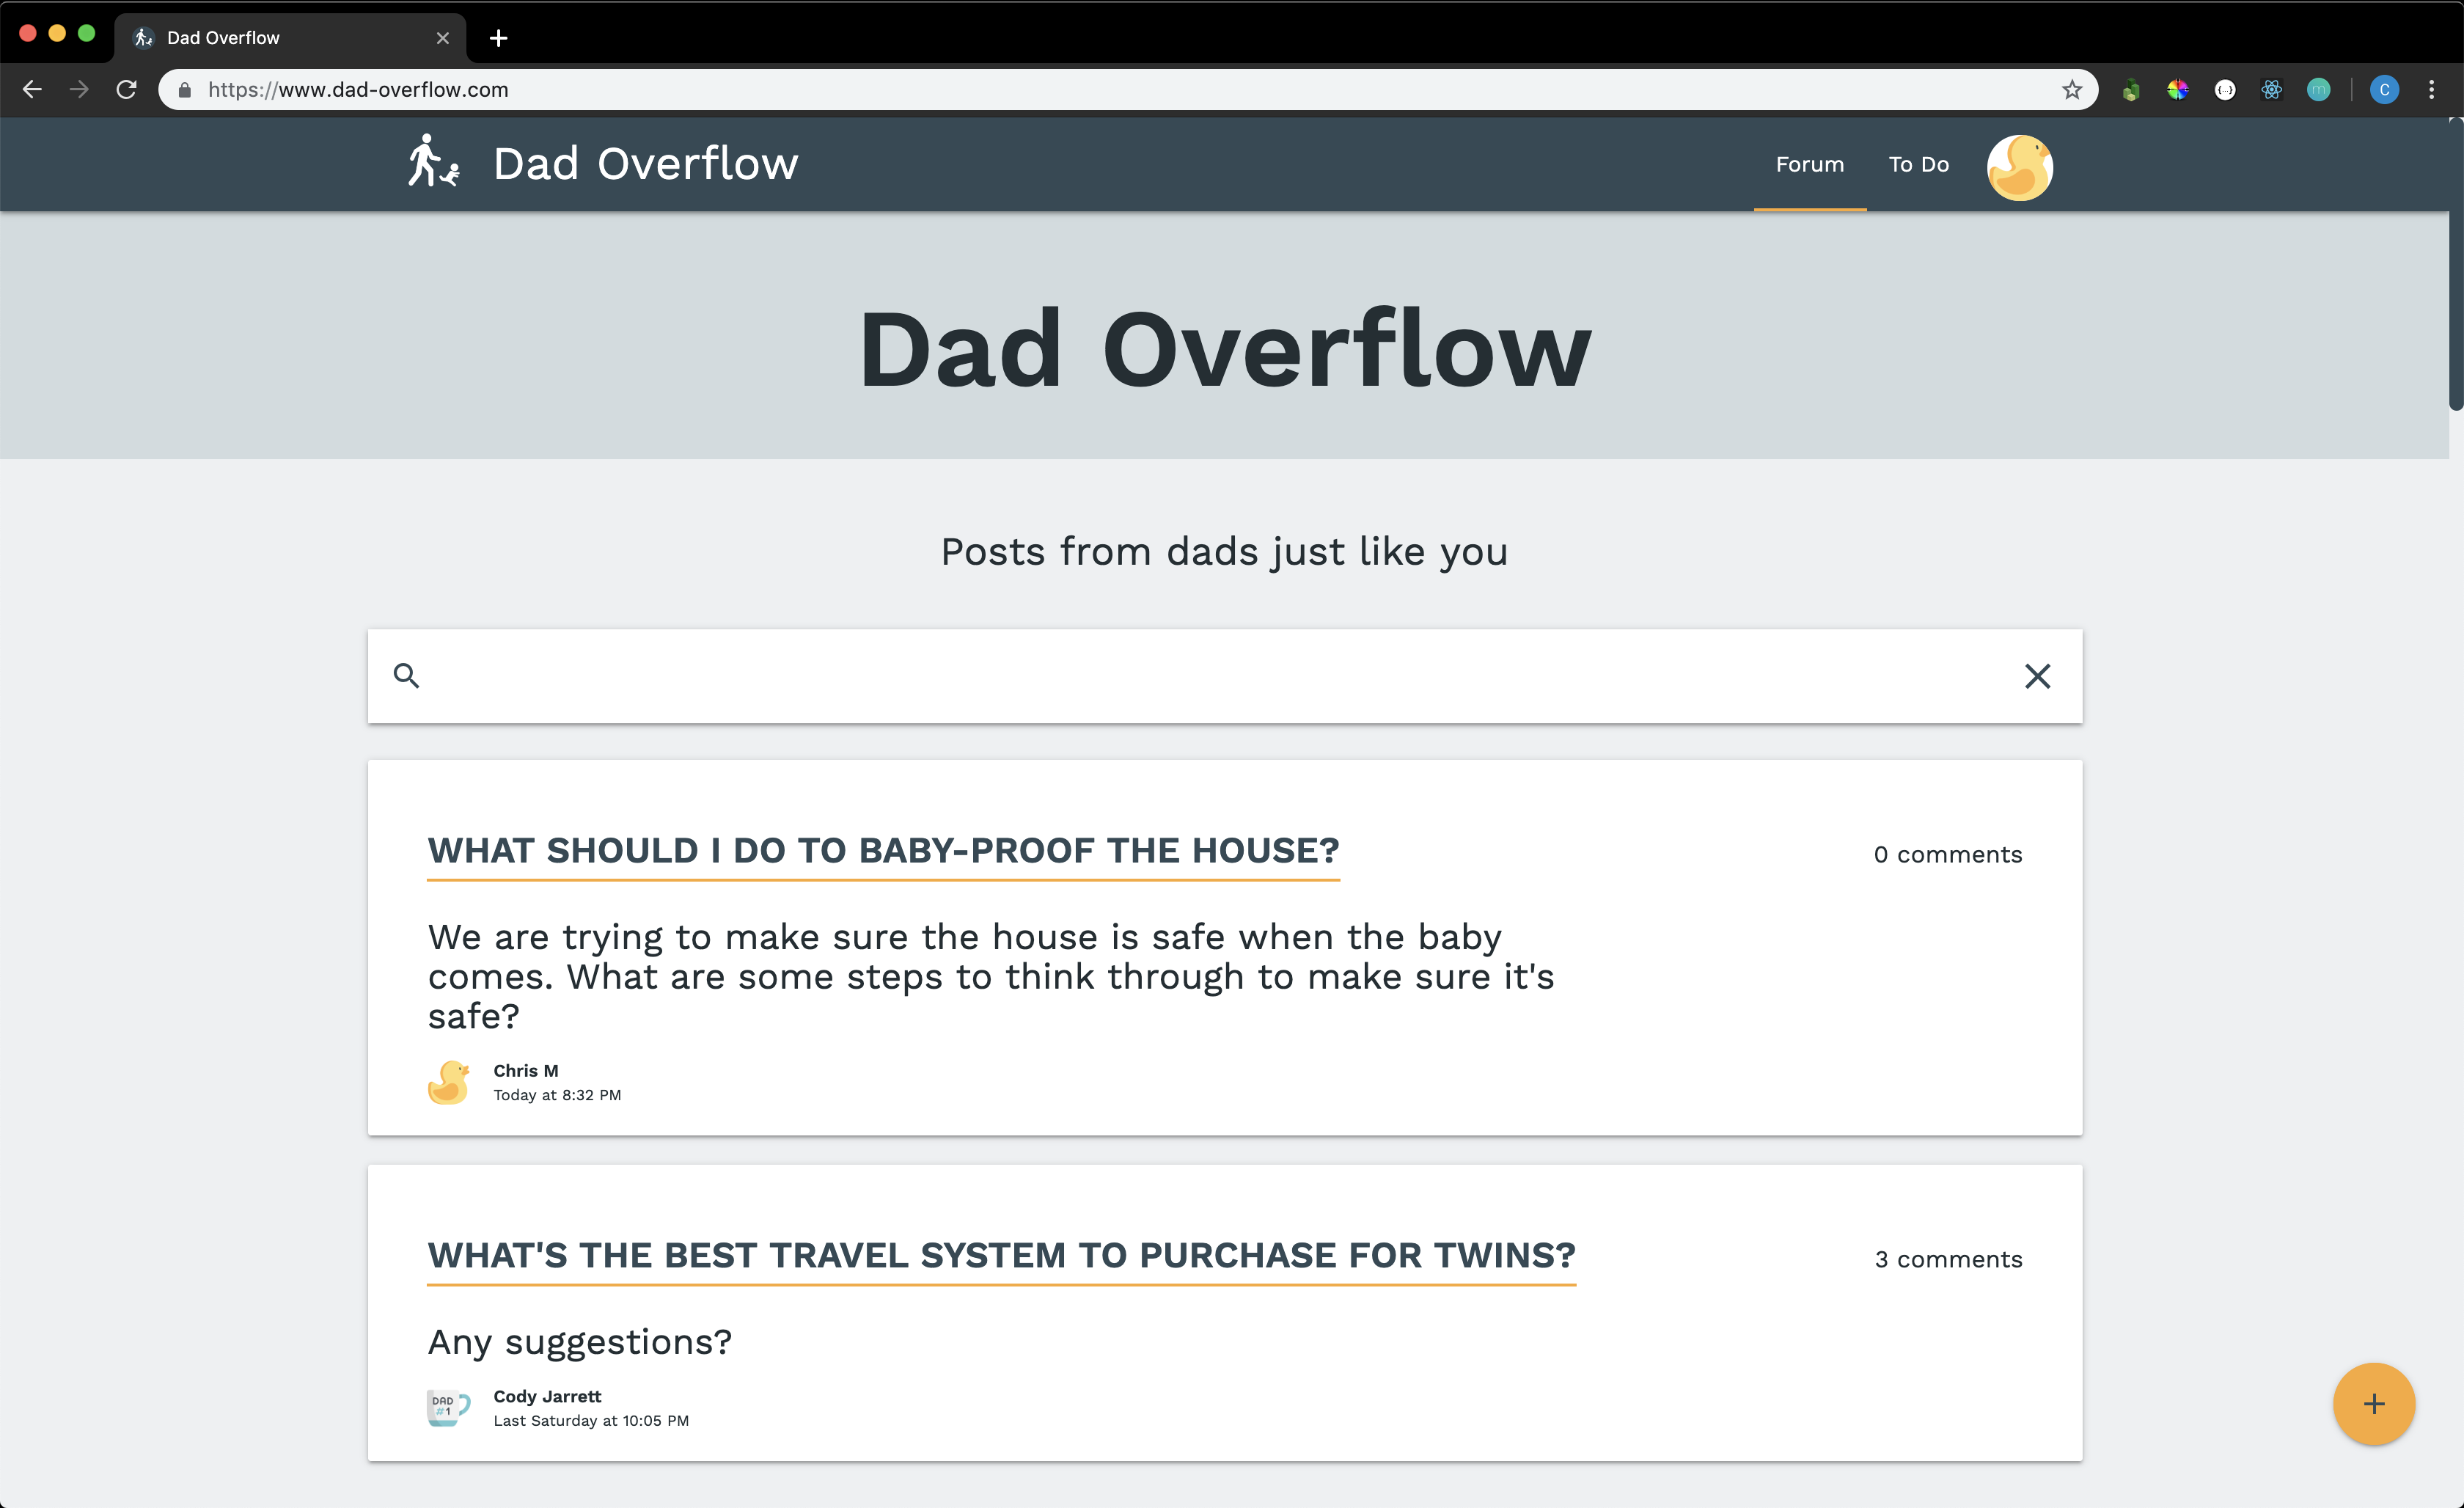The image size is (2464, 1508).
Task: Click the Chris M duck avatar icon
Action: (450, 1080)
